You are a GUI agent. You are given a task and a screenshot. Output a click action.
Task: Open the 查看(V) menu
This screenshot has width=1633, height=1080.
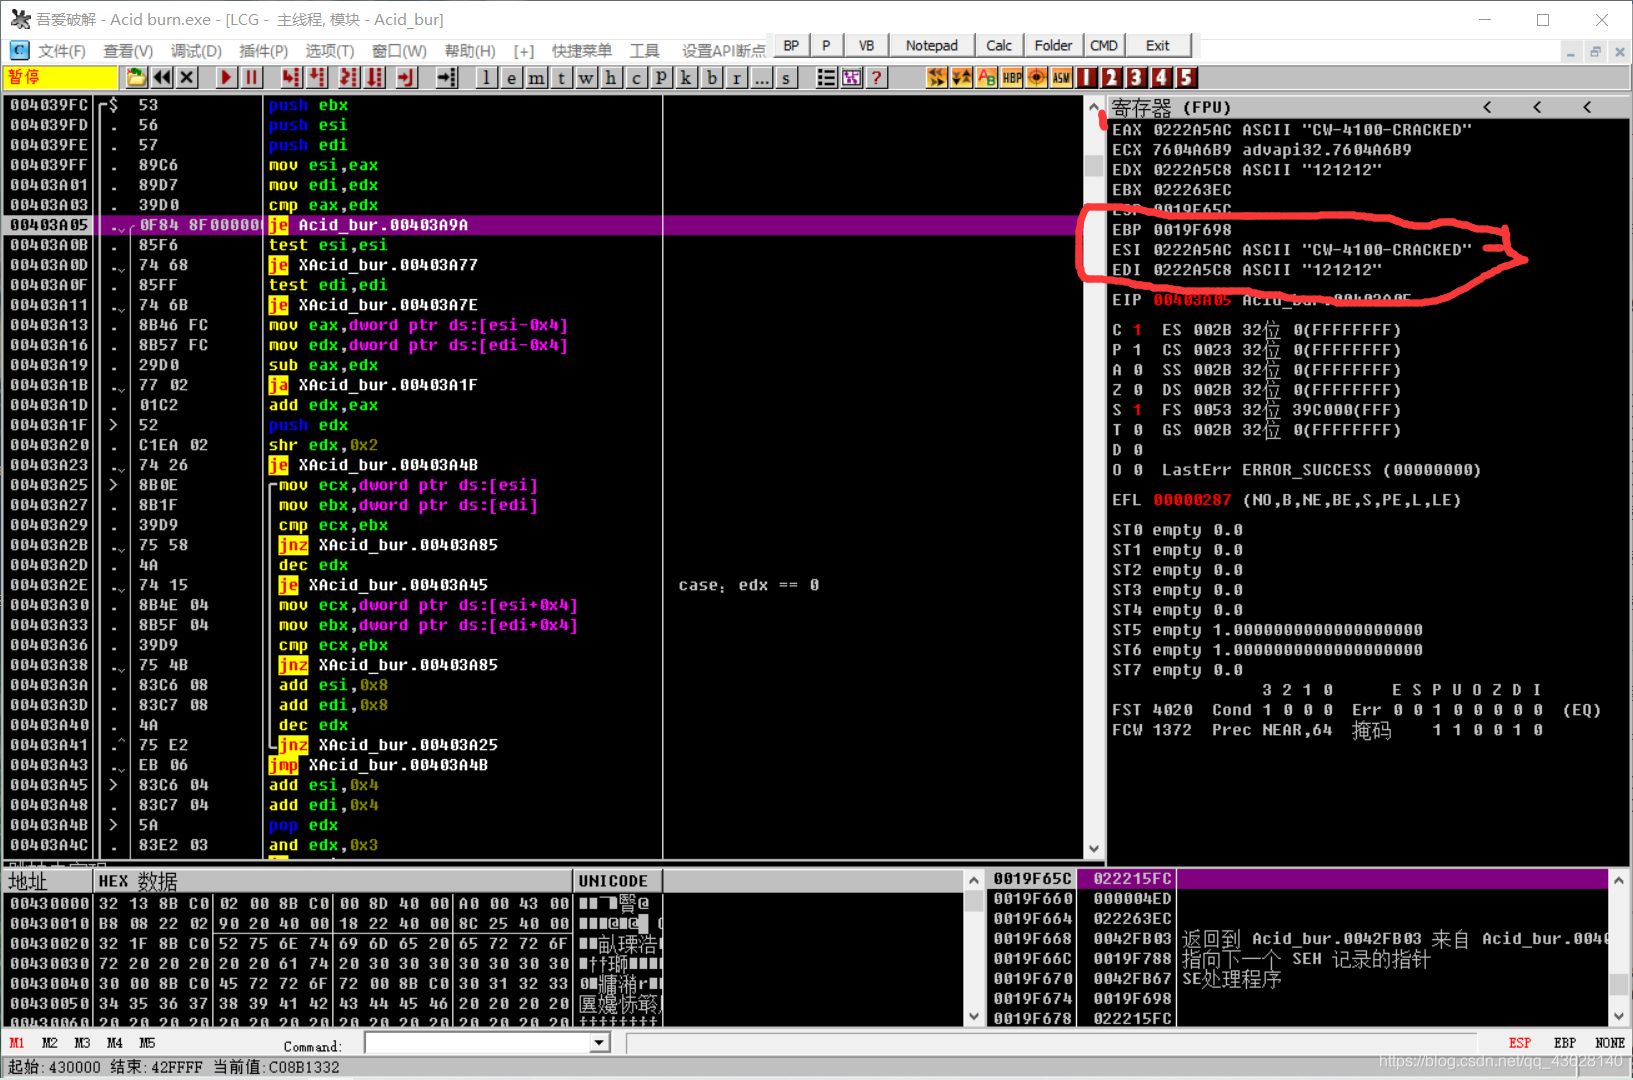coord(128,50)
